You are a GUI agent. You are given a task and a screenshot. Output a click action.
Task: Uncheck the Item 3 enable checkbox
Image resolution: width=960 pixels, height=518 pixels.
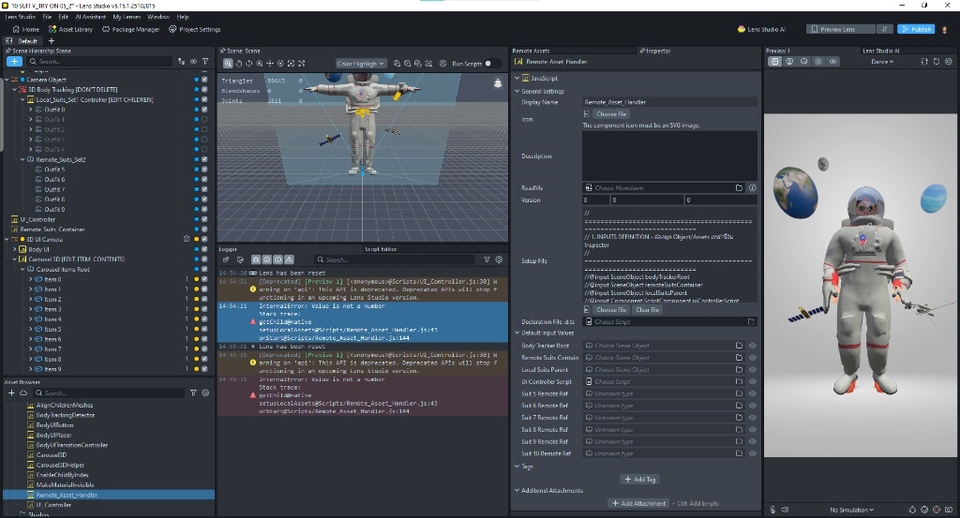pyautogui.click(x=205, y=309)
